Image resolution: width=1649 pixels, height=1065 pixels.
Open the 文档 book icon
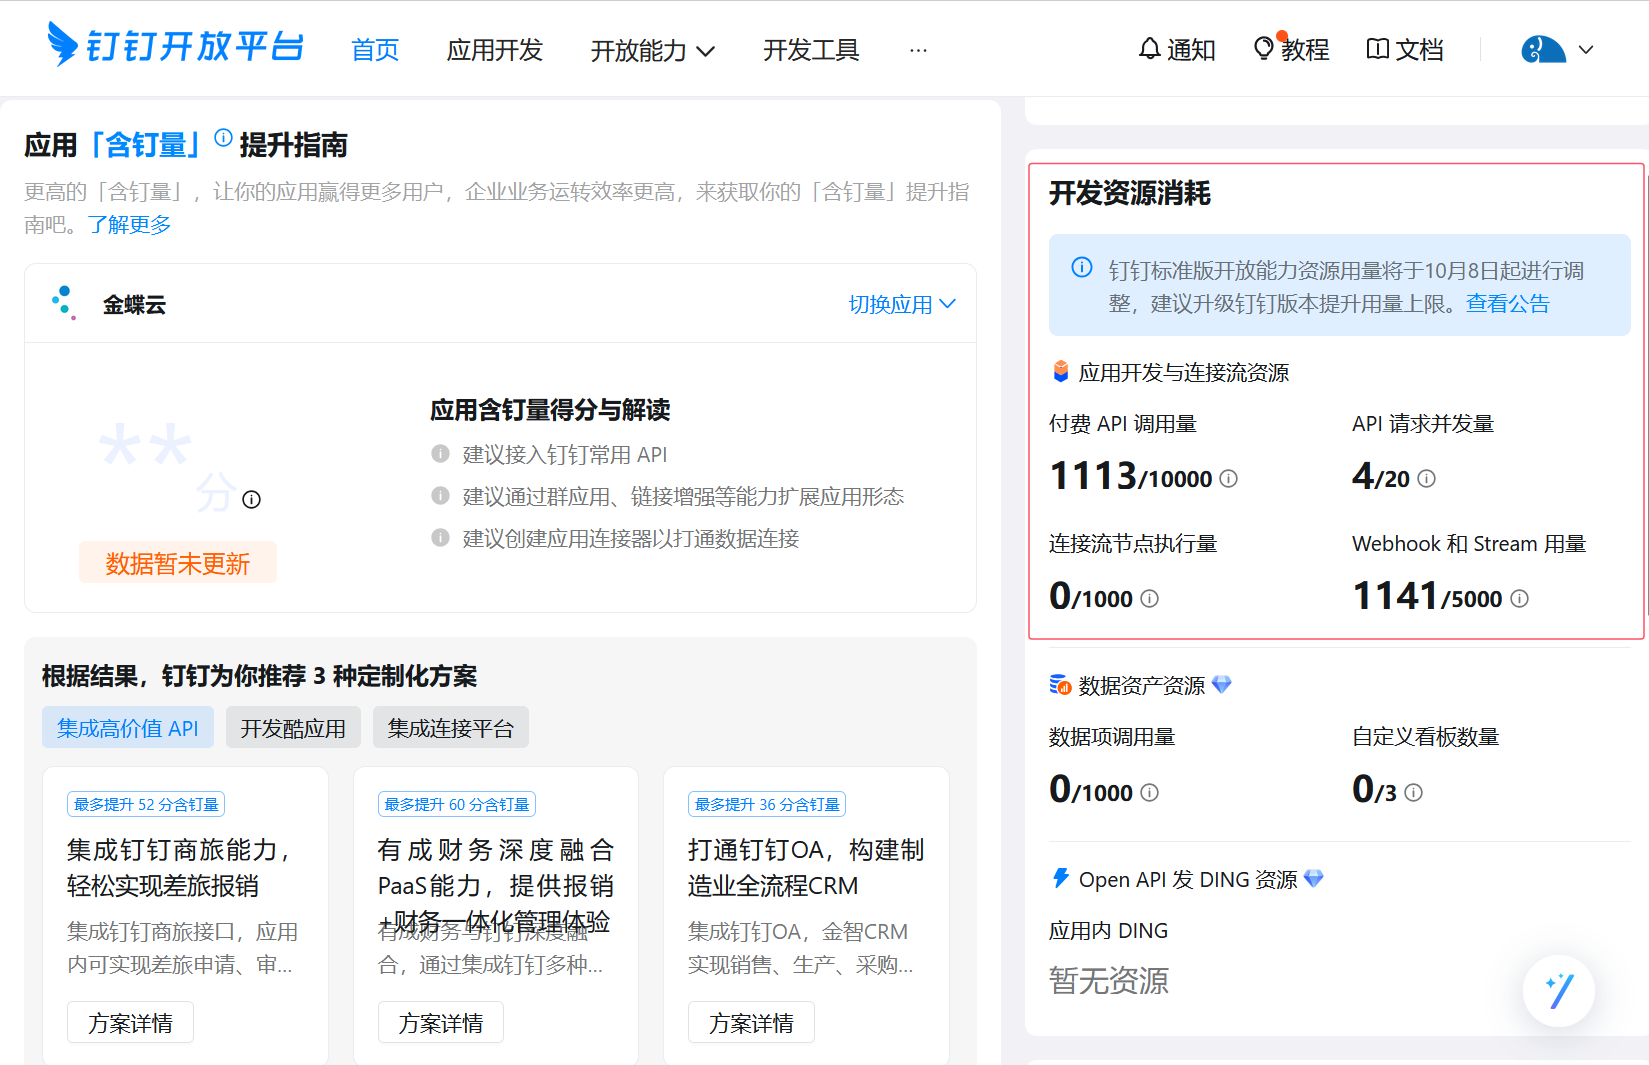[1378, 48]
